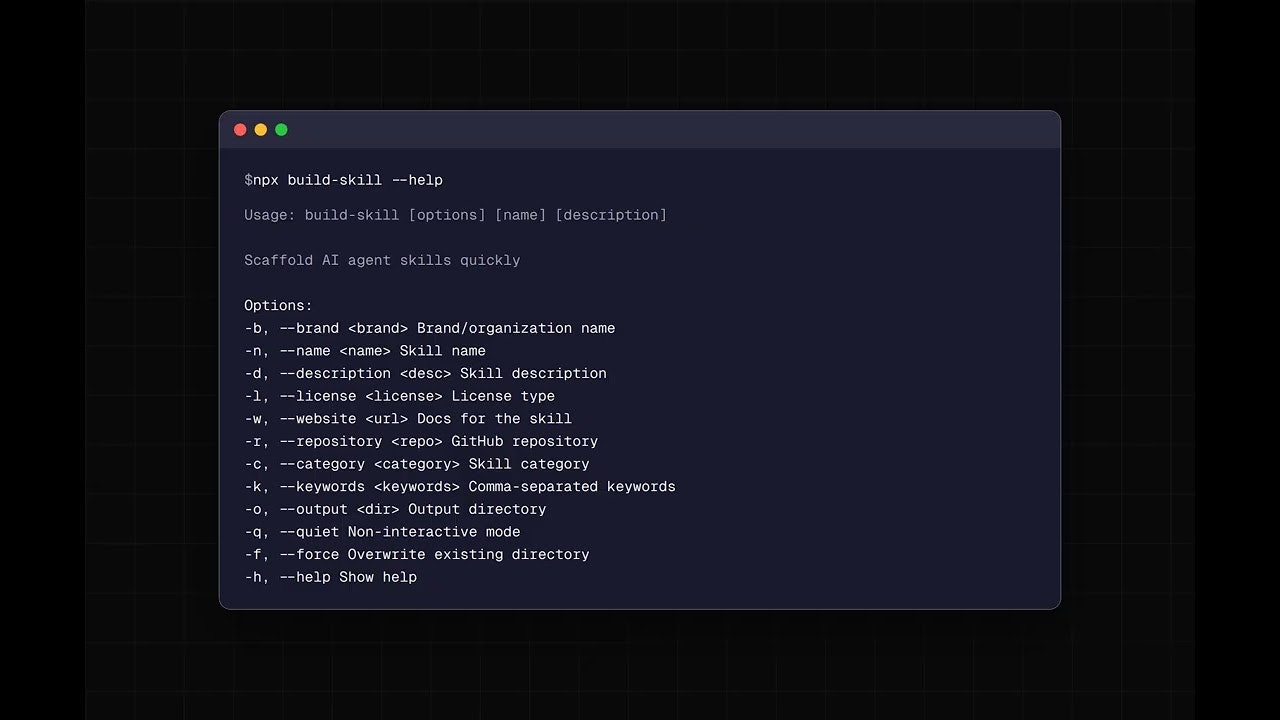Expand the Options section header
The width and height of the screenshot is (1280, 720).
[278, 305]
